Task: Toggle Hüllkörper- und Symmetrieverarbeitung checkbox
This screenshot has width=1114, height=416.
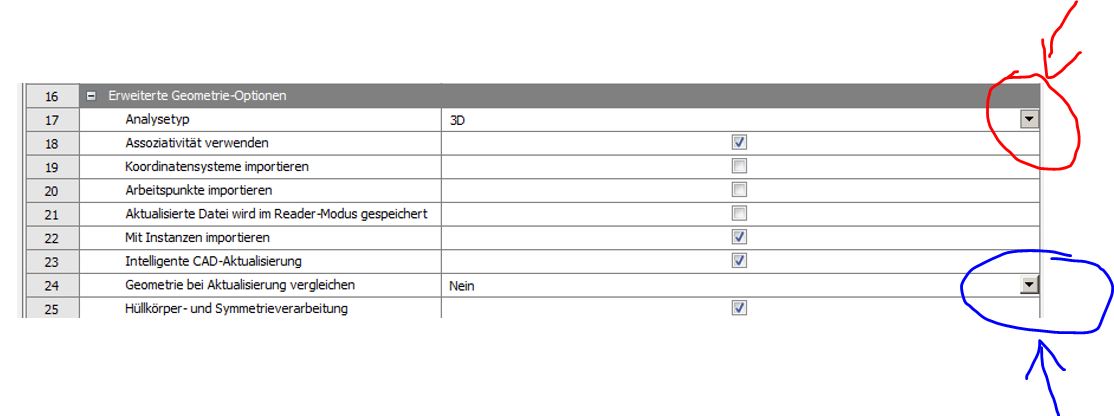Action: [739, 308]
